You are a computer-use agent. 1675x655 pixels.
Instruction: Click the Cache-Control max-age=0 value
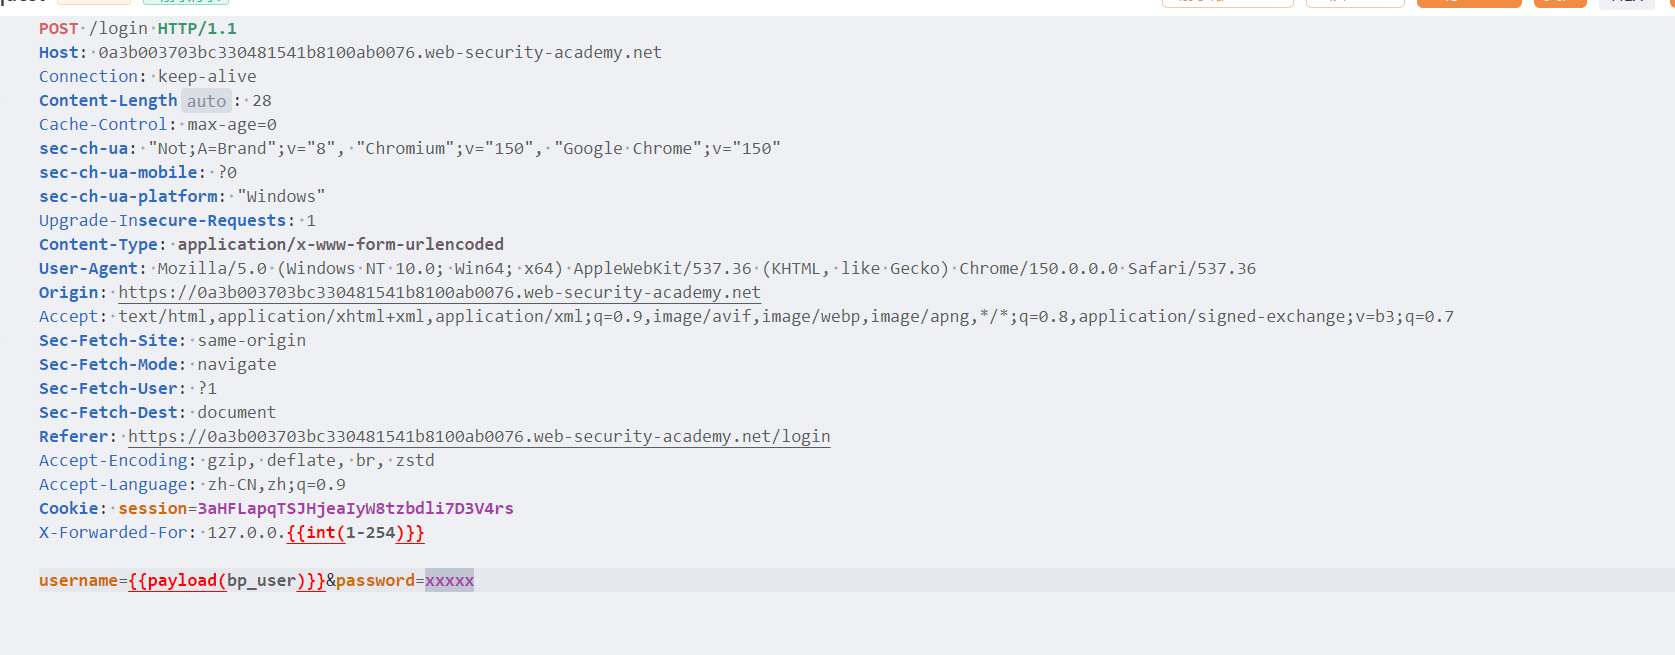pyautogui.click(x=232, y=125)
